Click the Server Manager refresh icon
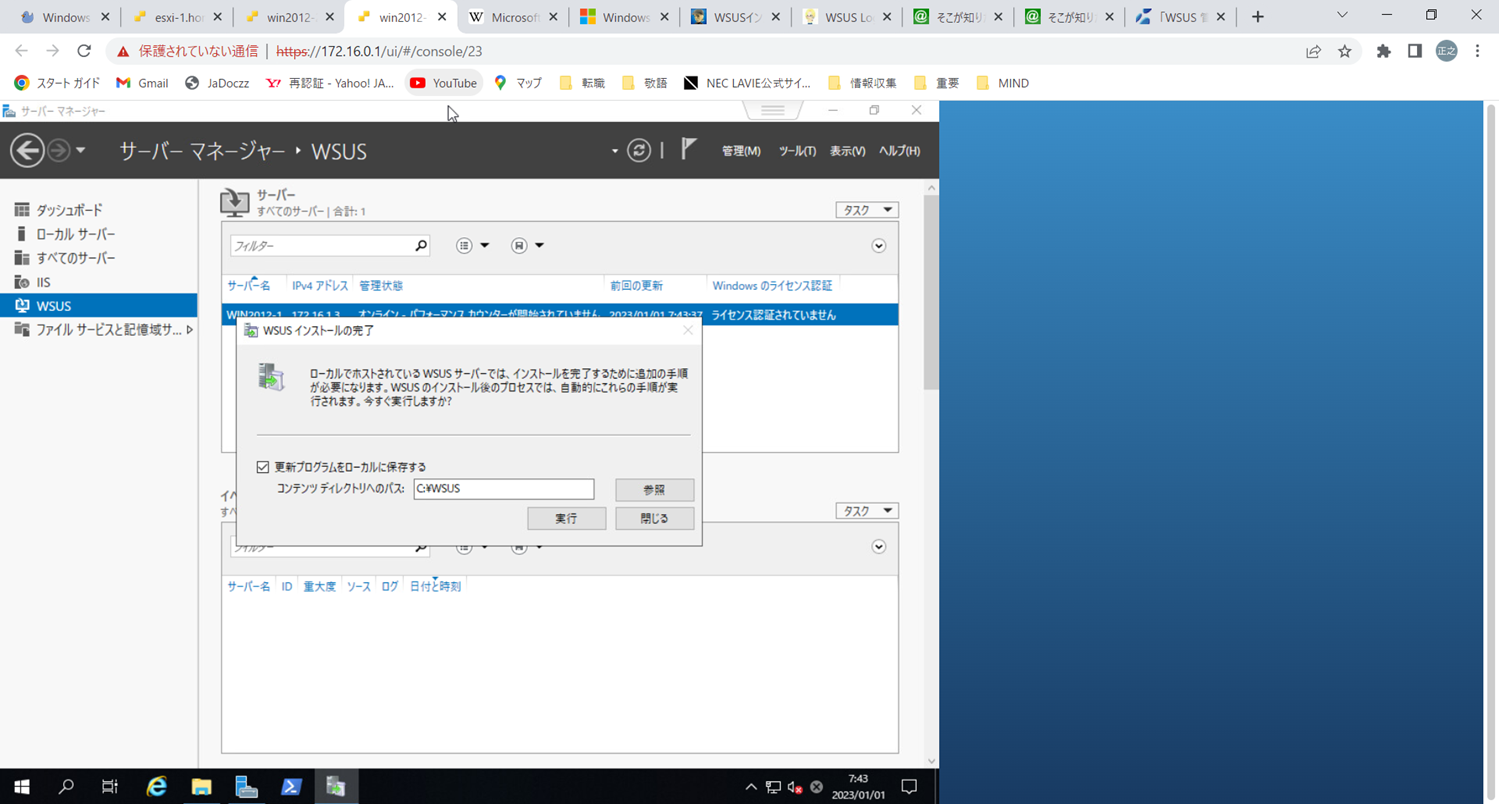This screenshot has height=804, width=1499. pyautogui.click(x=638, y=151)
